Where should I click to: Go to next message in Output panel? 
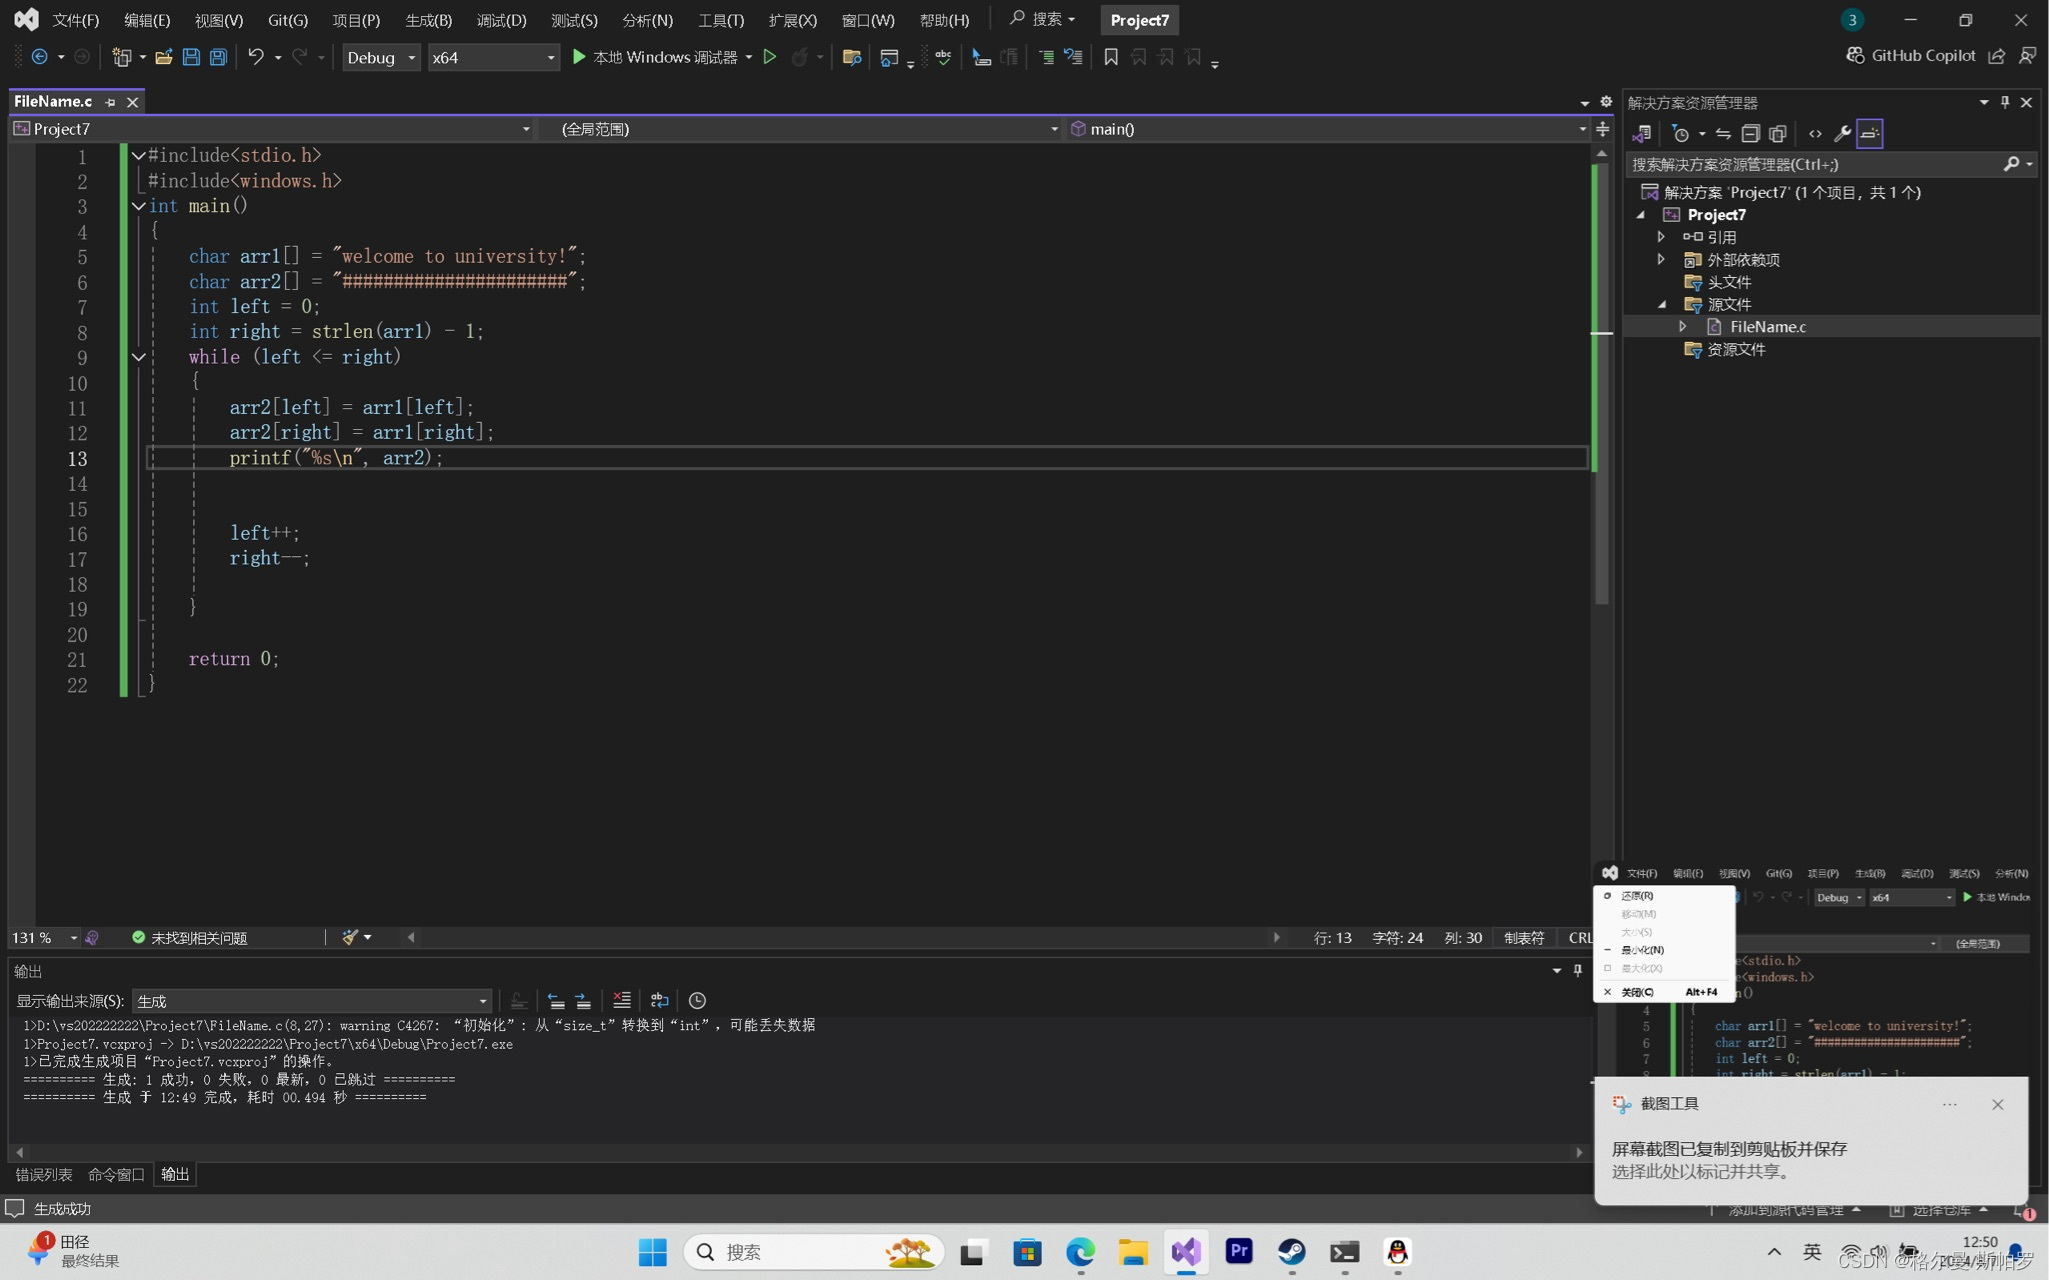(x=583, y=1000)
